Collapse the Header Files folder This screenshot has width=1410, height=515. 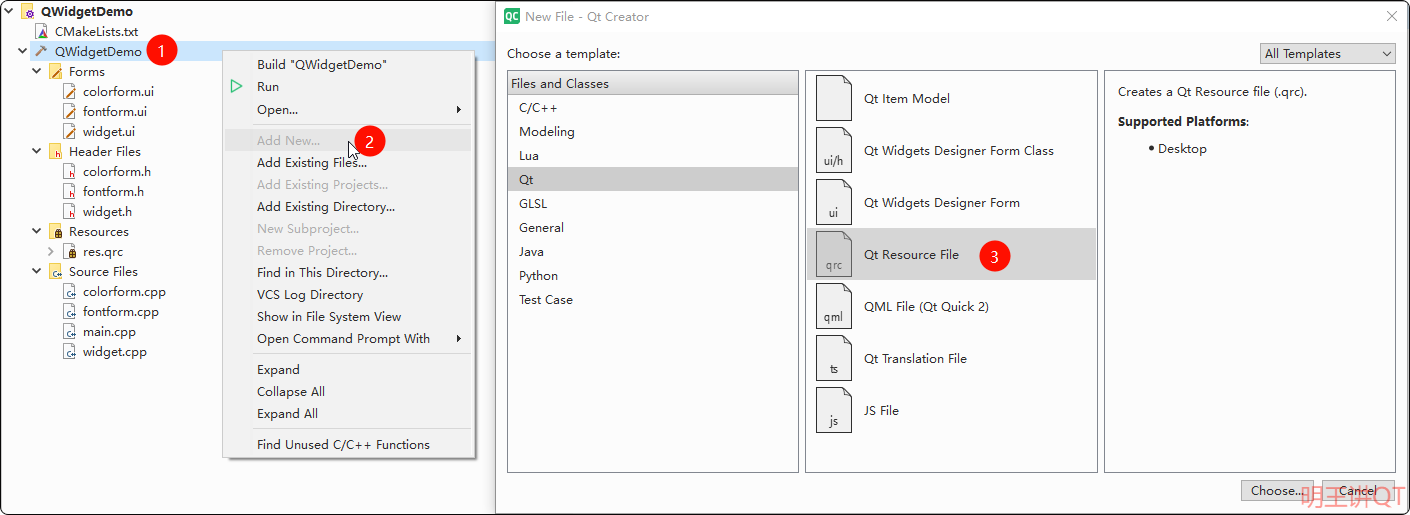37,152
